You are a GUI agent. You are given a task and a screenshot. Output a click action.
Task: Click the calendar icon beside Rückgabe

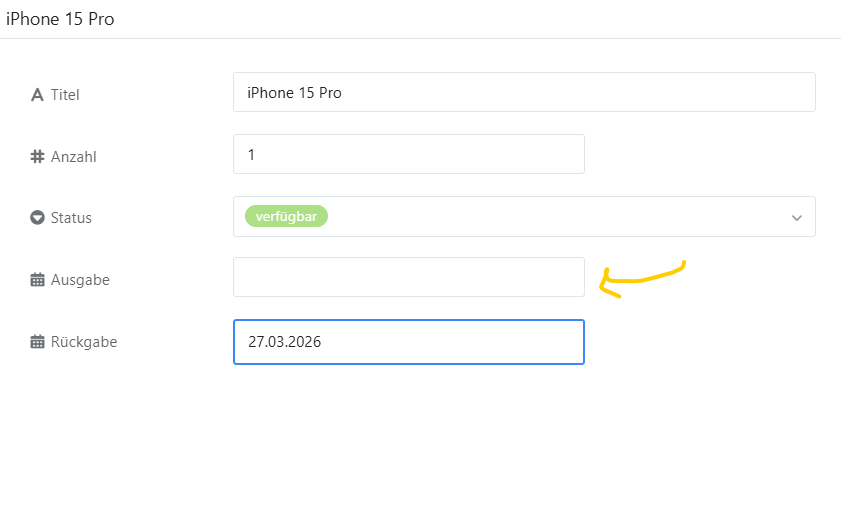38,342
